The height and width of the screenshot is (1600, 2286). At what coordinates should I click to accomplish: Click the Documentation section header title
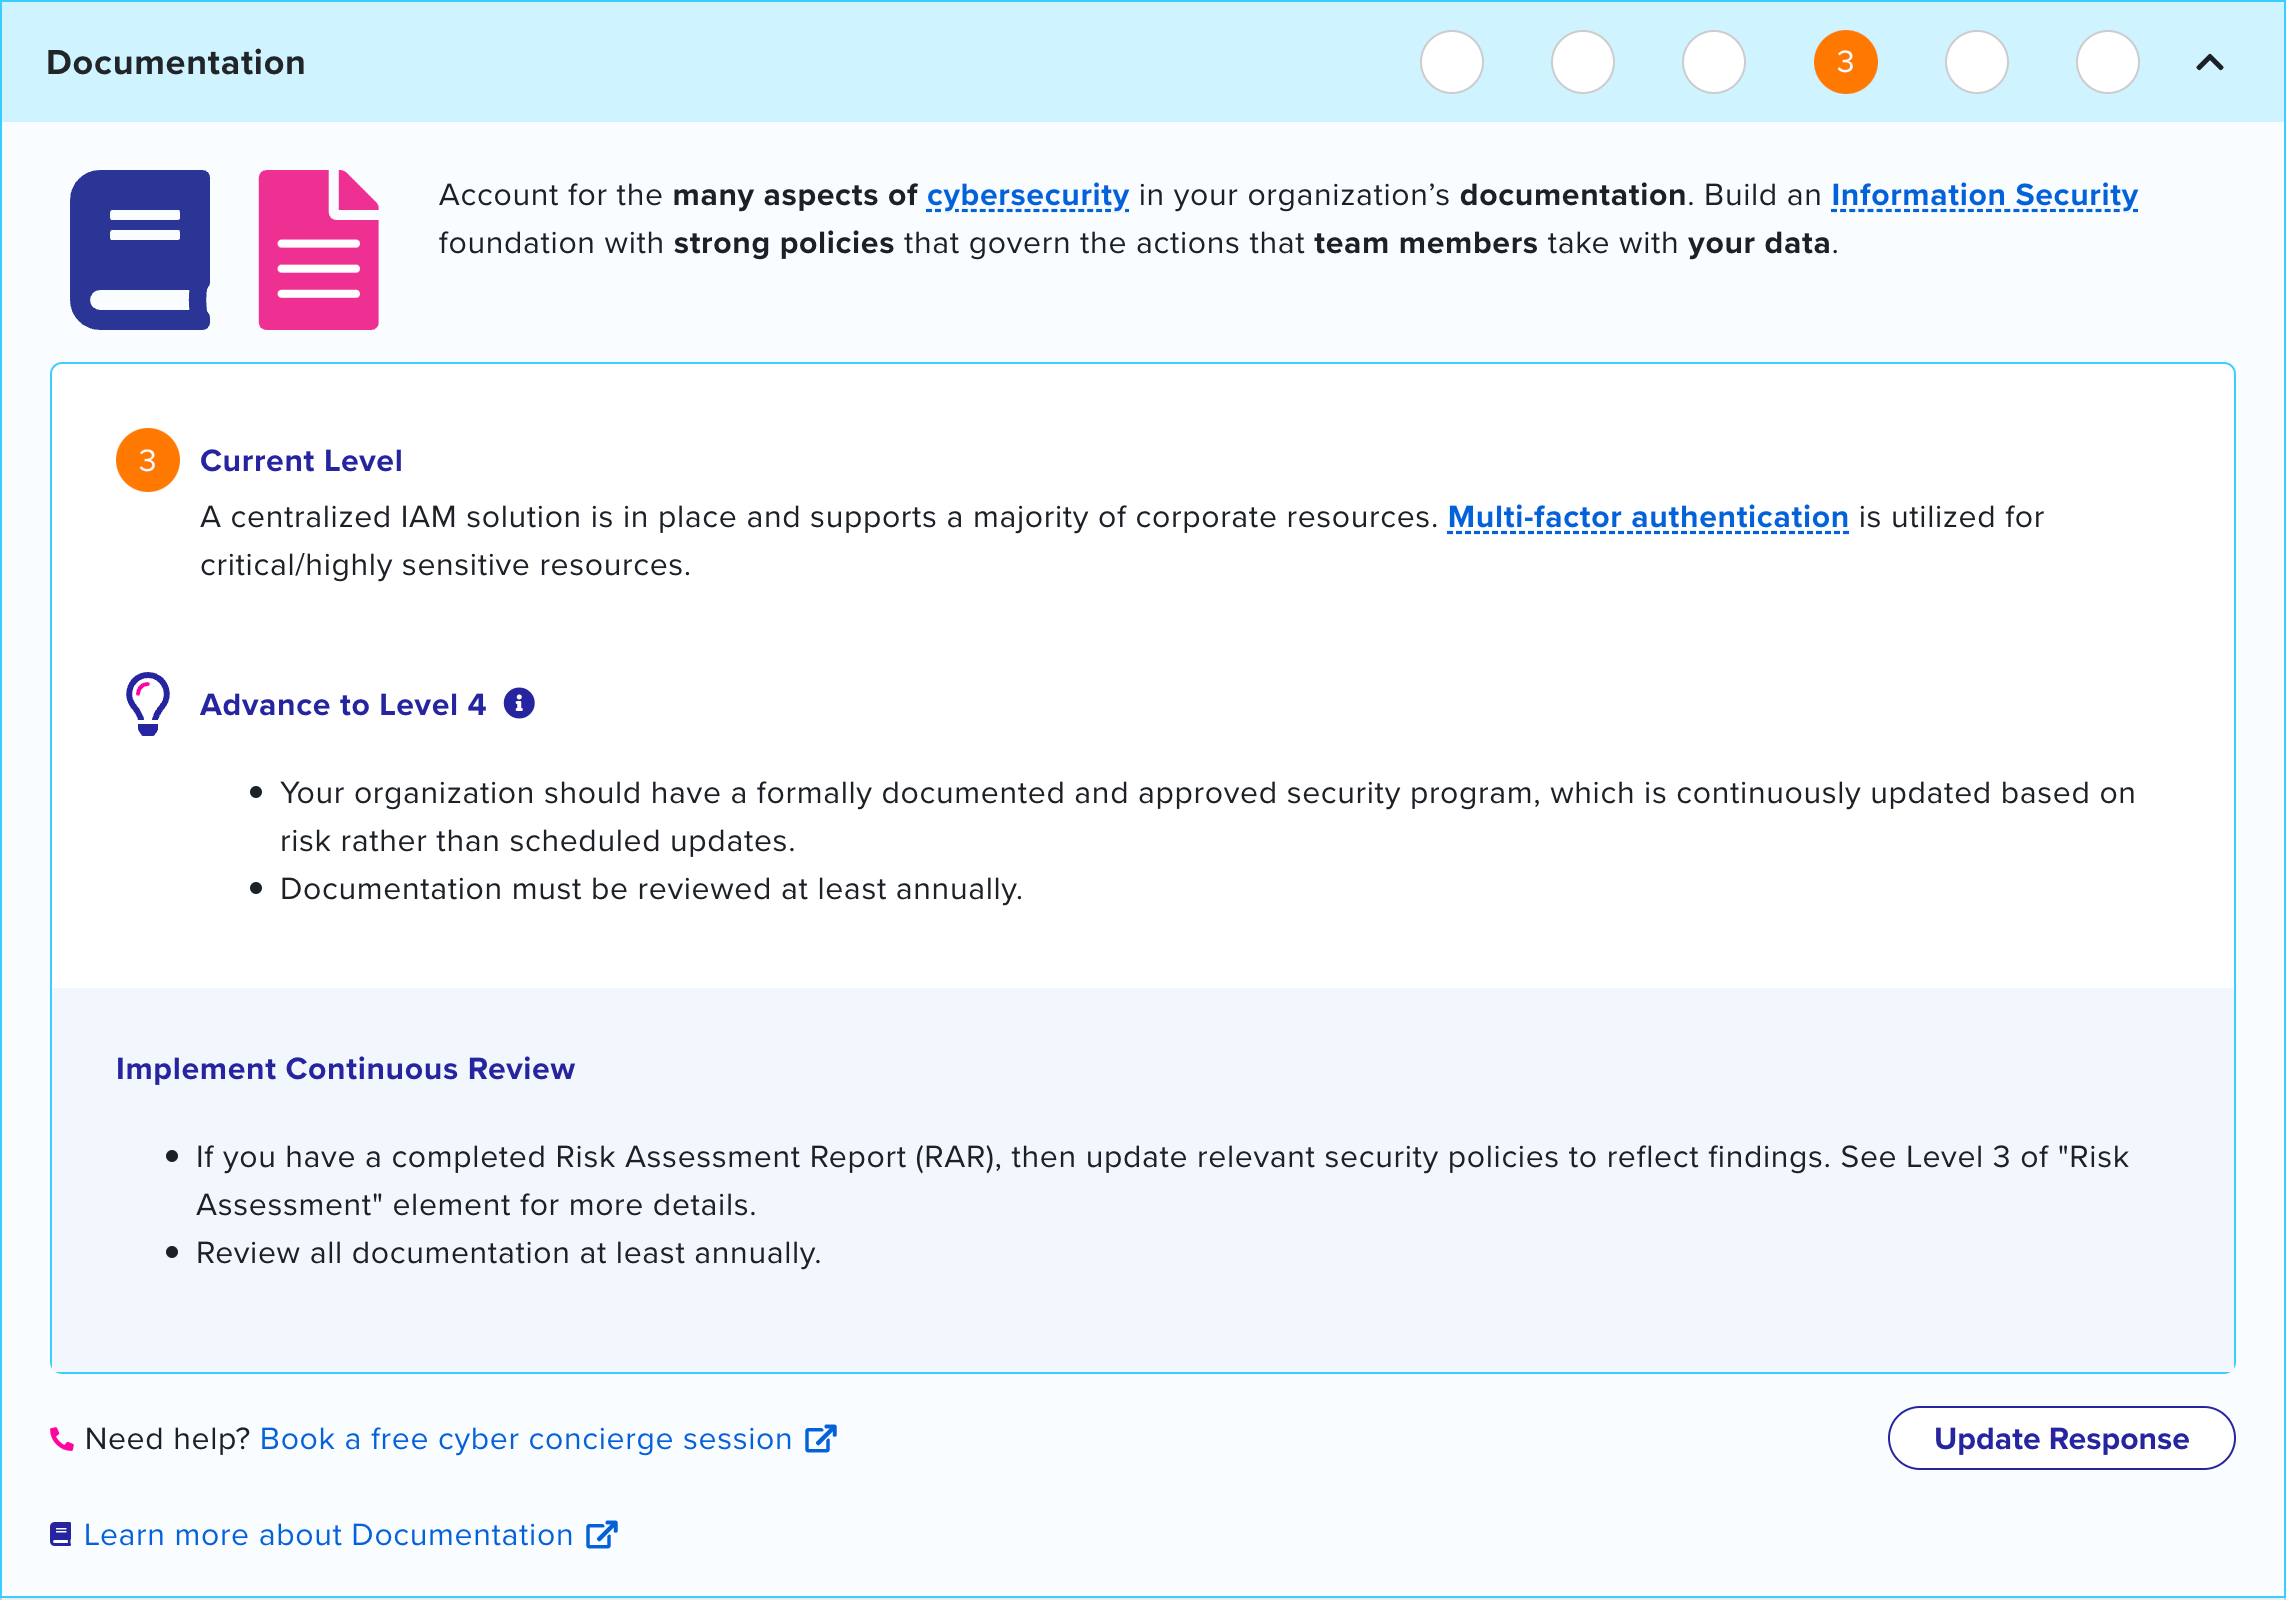pyautogui.click(x=176, y=63)
